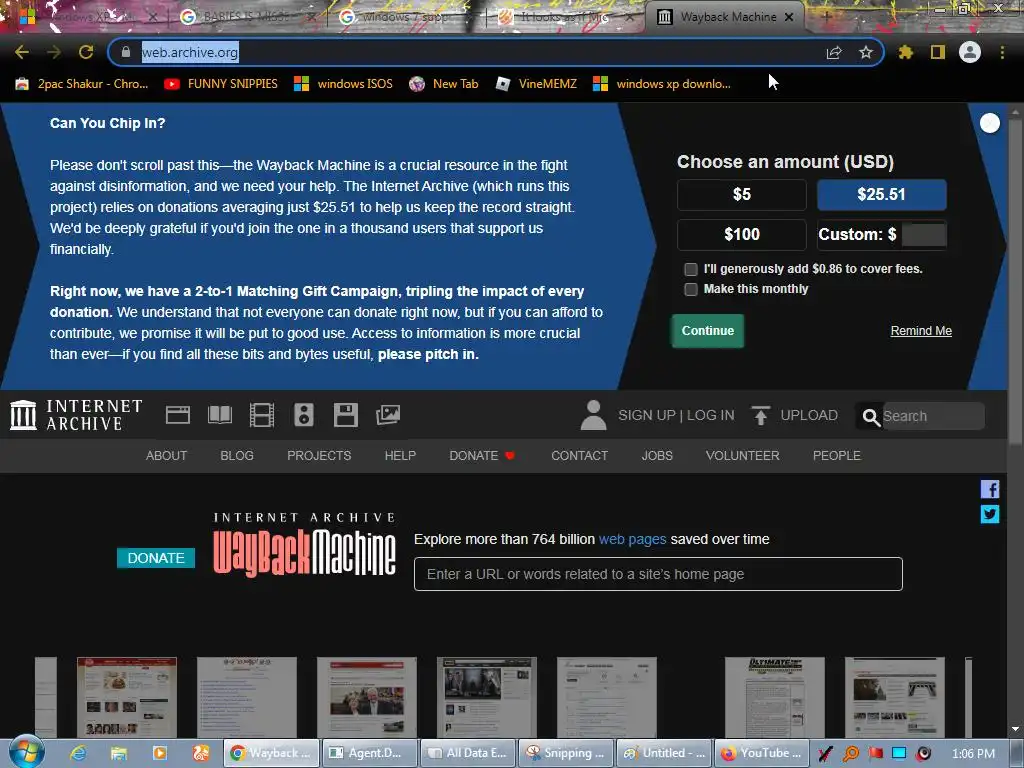Switch to the YouTube Firefox taskbar button

(762, 753)
